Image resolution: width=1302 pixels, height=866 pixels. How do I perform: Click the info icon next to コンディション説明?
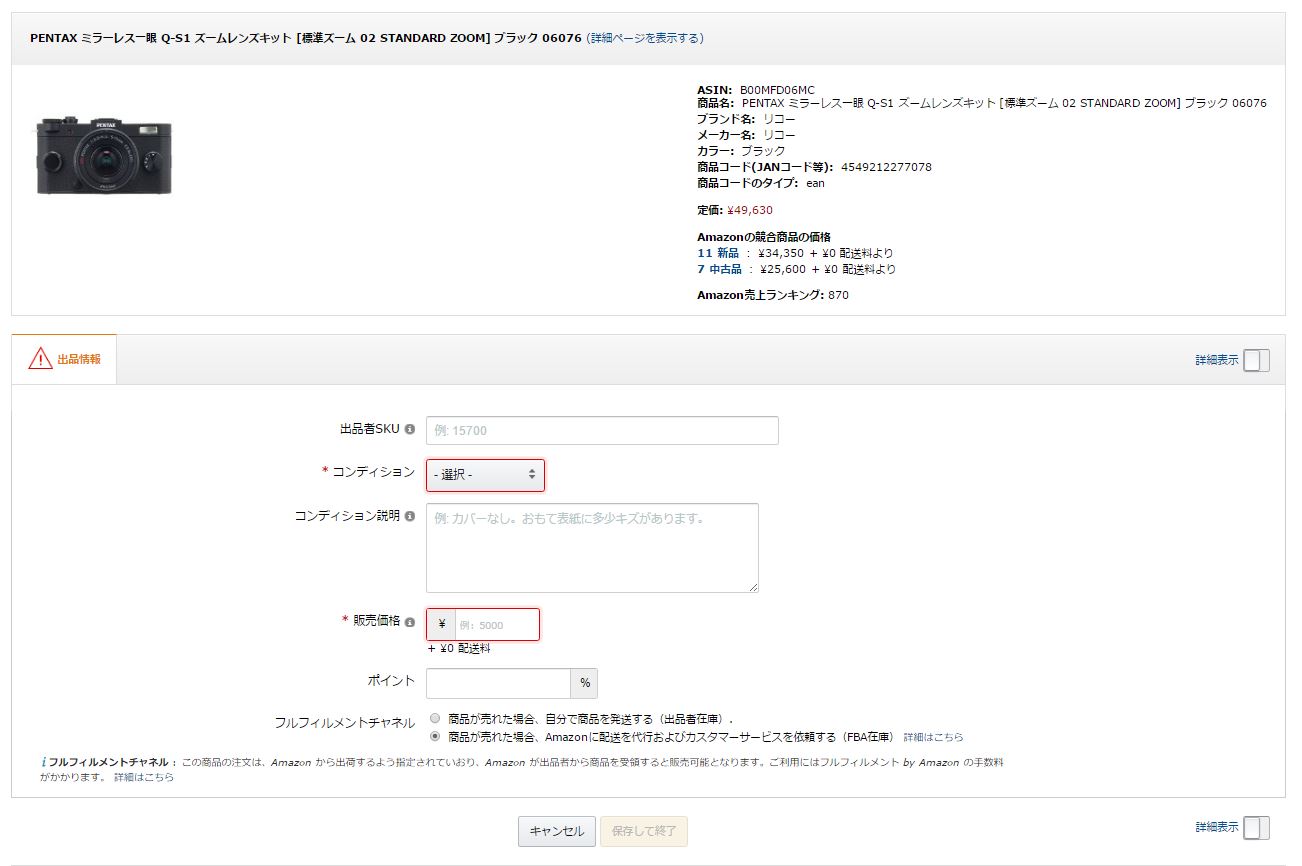point(410,517)
